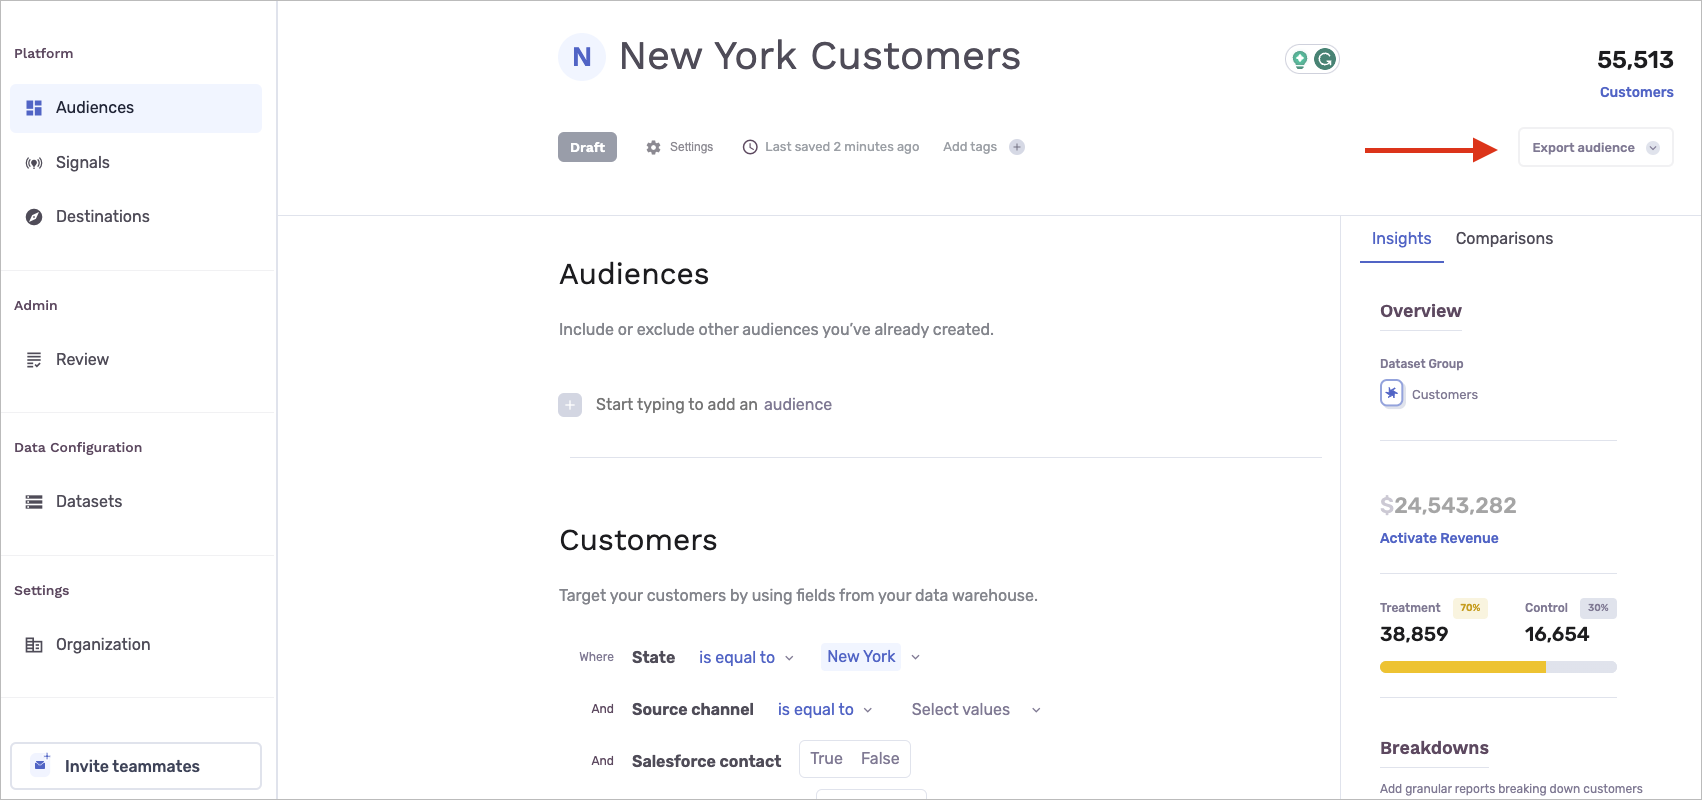Screen dimensions: 1702x800
Task: Click the N audience avatar icon
Action: 582,57
